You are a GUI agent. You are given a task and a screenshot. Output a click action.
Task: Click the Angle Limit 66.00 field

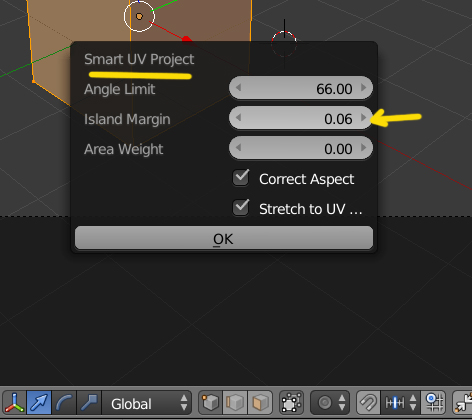point(301,88)
